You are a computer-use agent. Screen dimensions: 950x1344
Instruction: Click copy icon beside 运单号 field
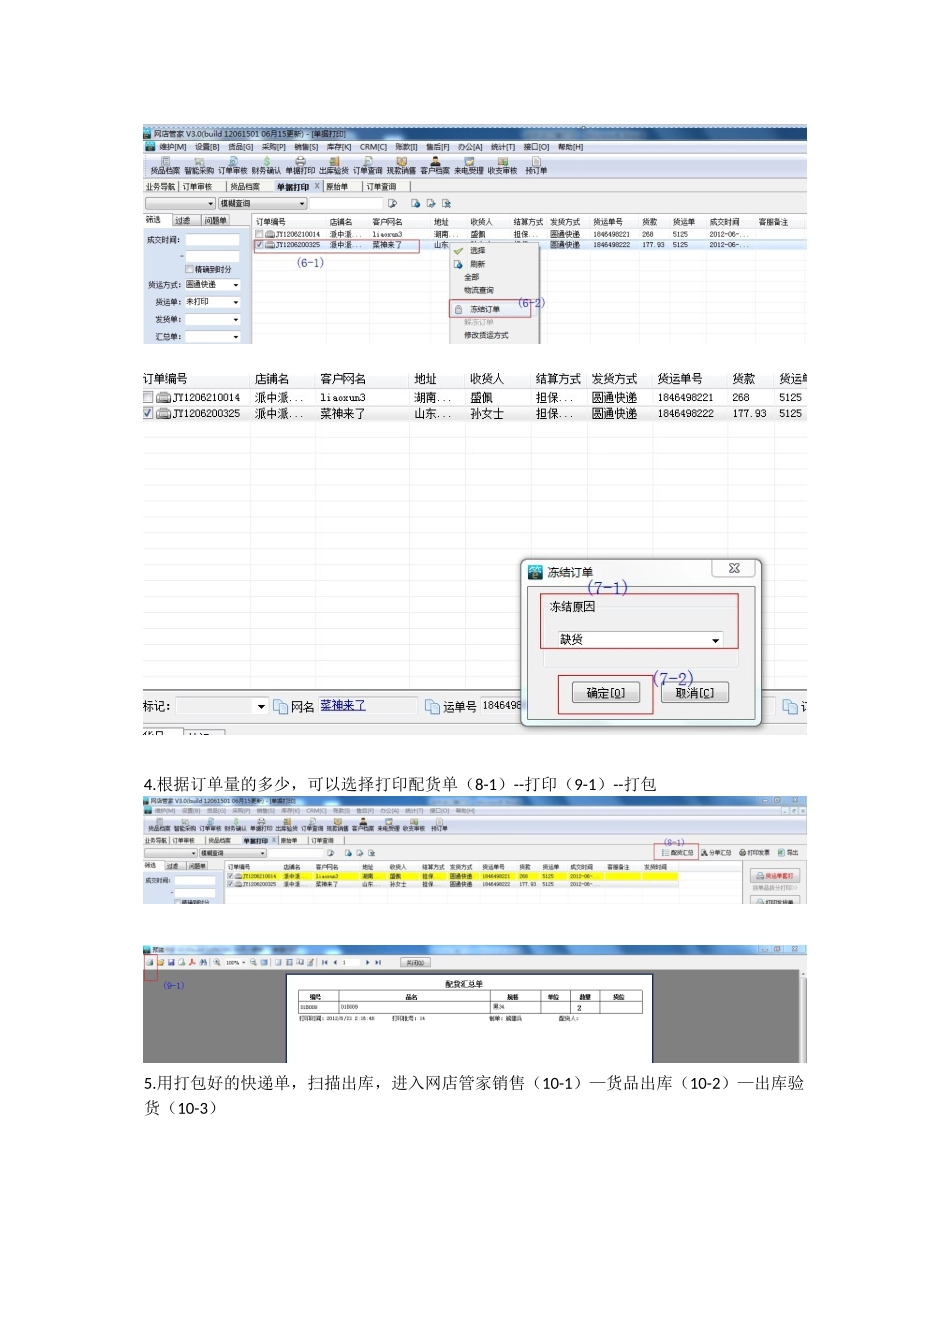(x=433, y=707)
